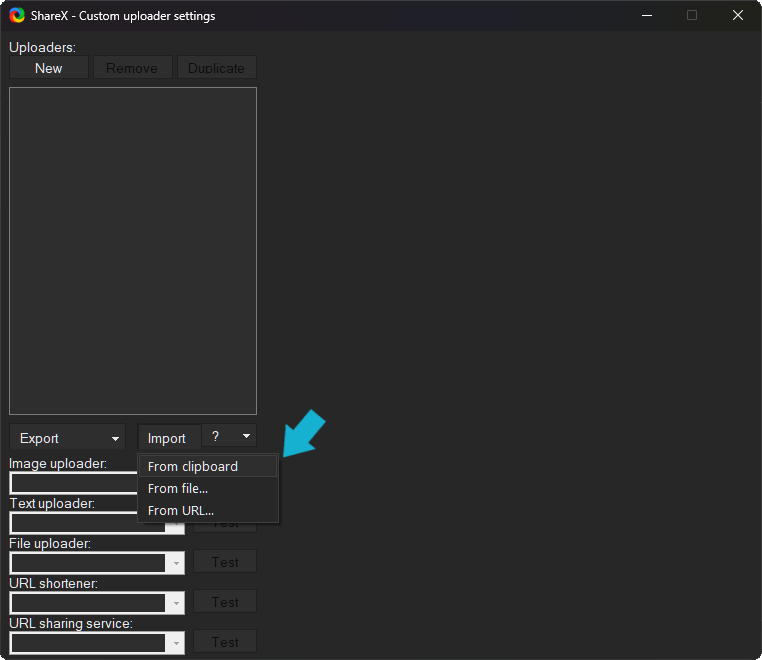Click Test beside URL sharing service
The width and height of the screenshot is (762, 660).
(225, 642)
